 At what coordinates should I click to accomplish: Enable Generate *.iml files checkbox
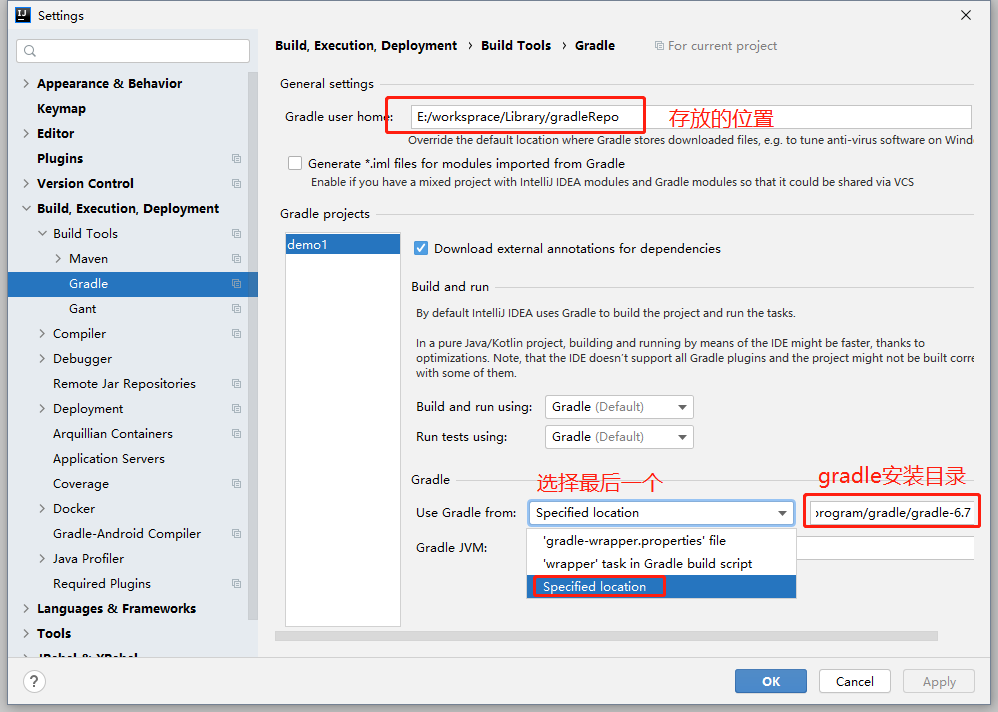295,164
